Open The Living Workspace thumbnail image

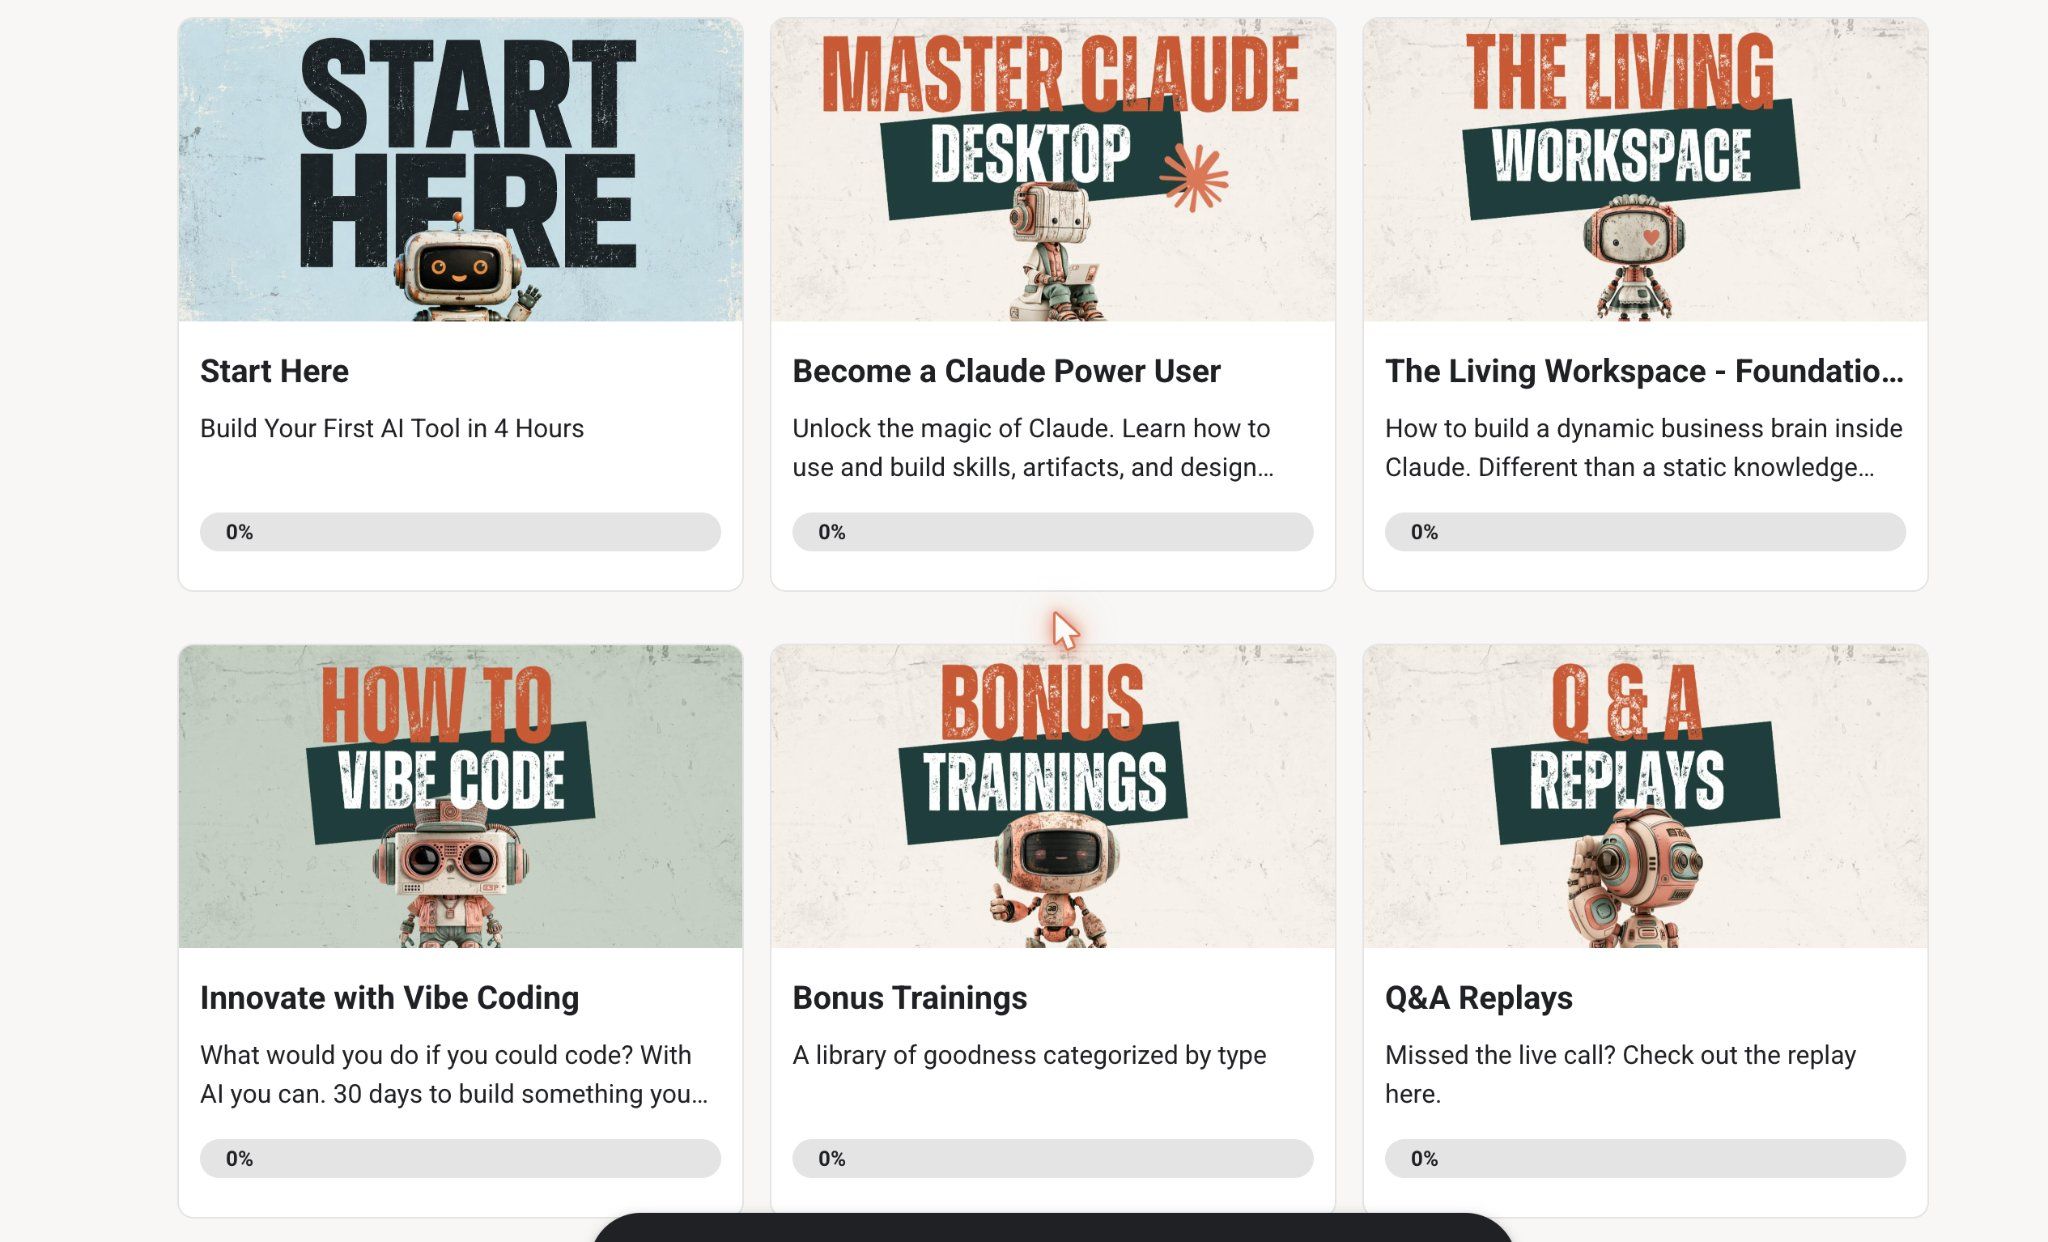pos(1645,170)
